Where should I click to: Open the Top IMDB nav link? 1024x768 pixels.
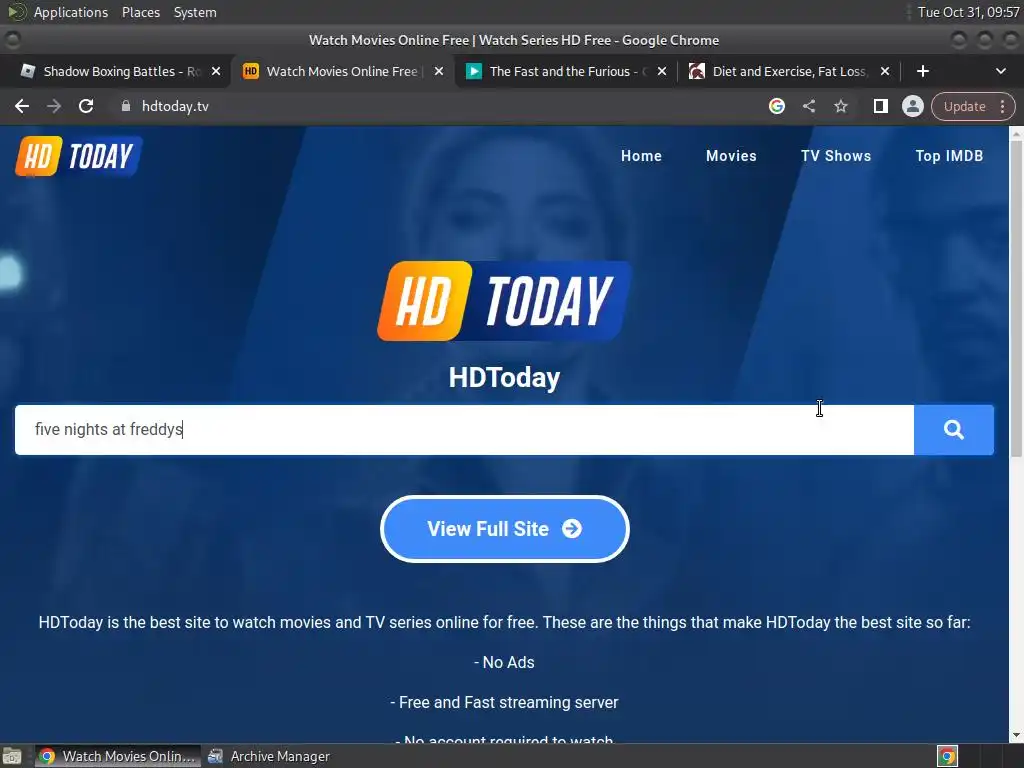(x=949, y=156)
